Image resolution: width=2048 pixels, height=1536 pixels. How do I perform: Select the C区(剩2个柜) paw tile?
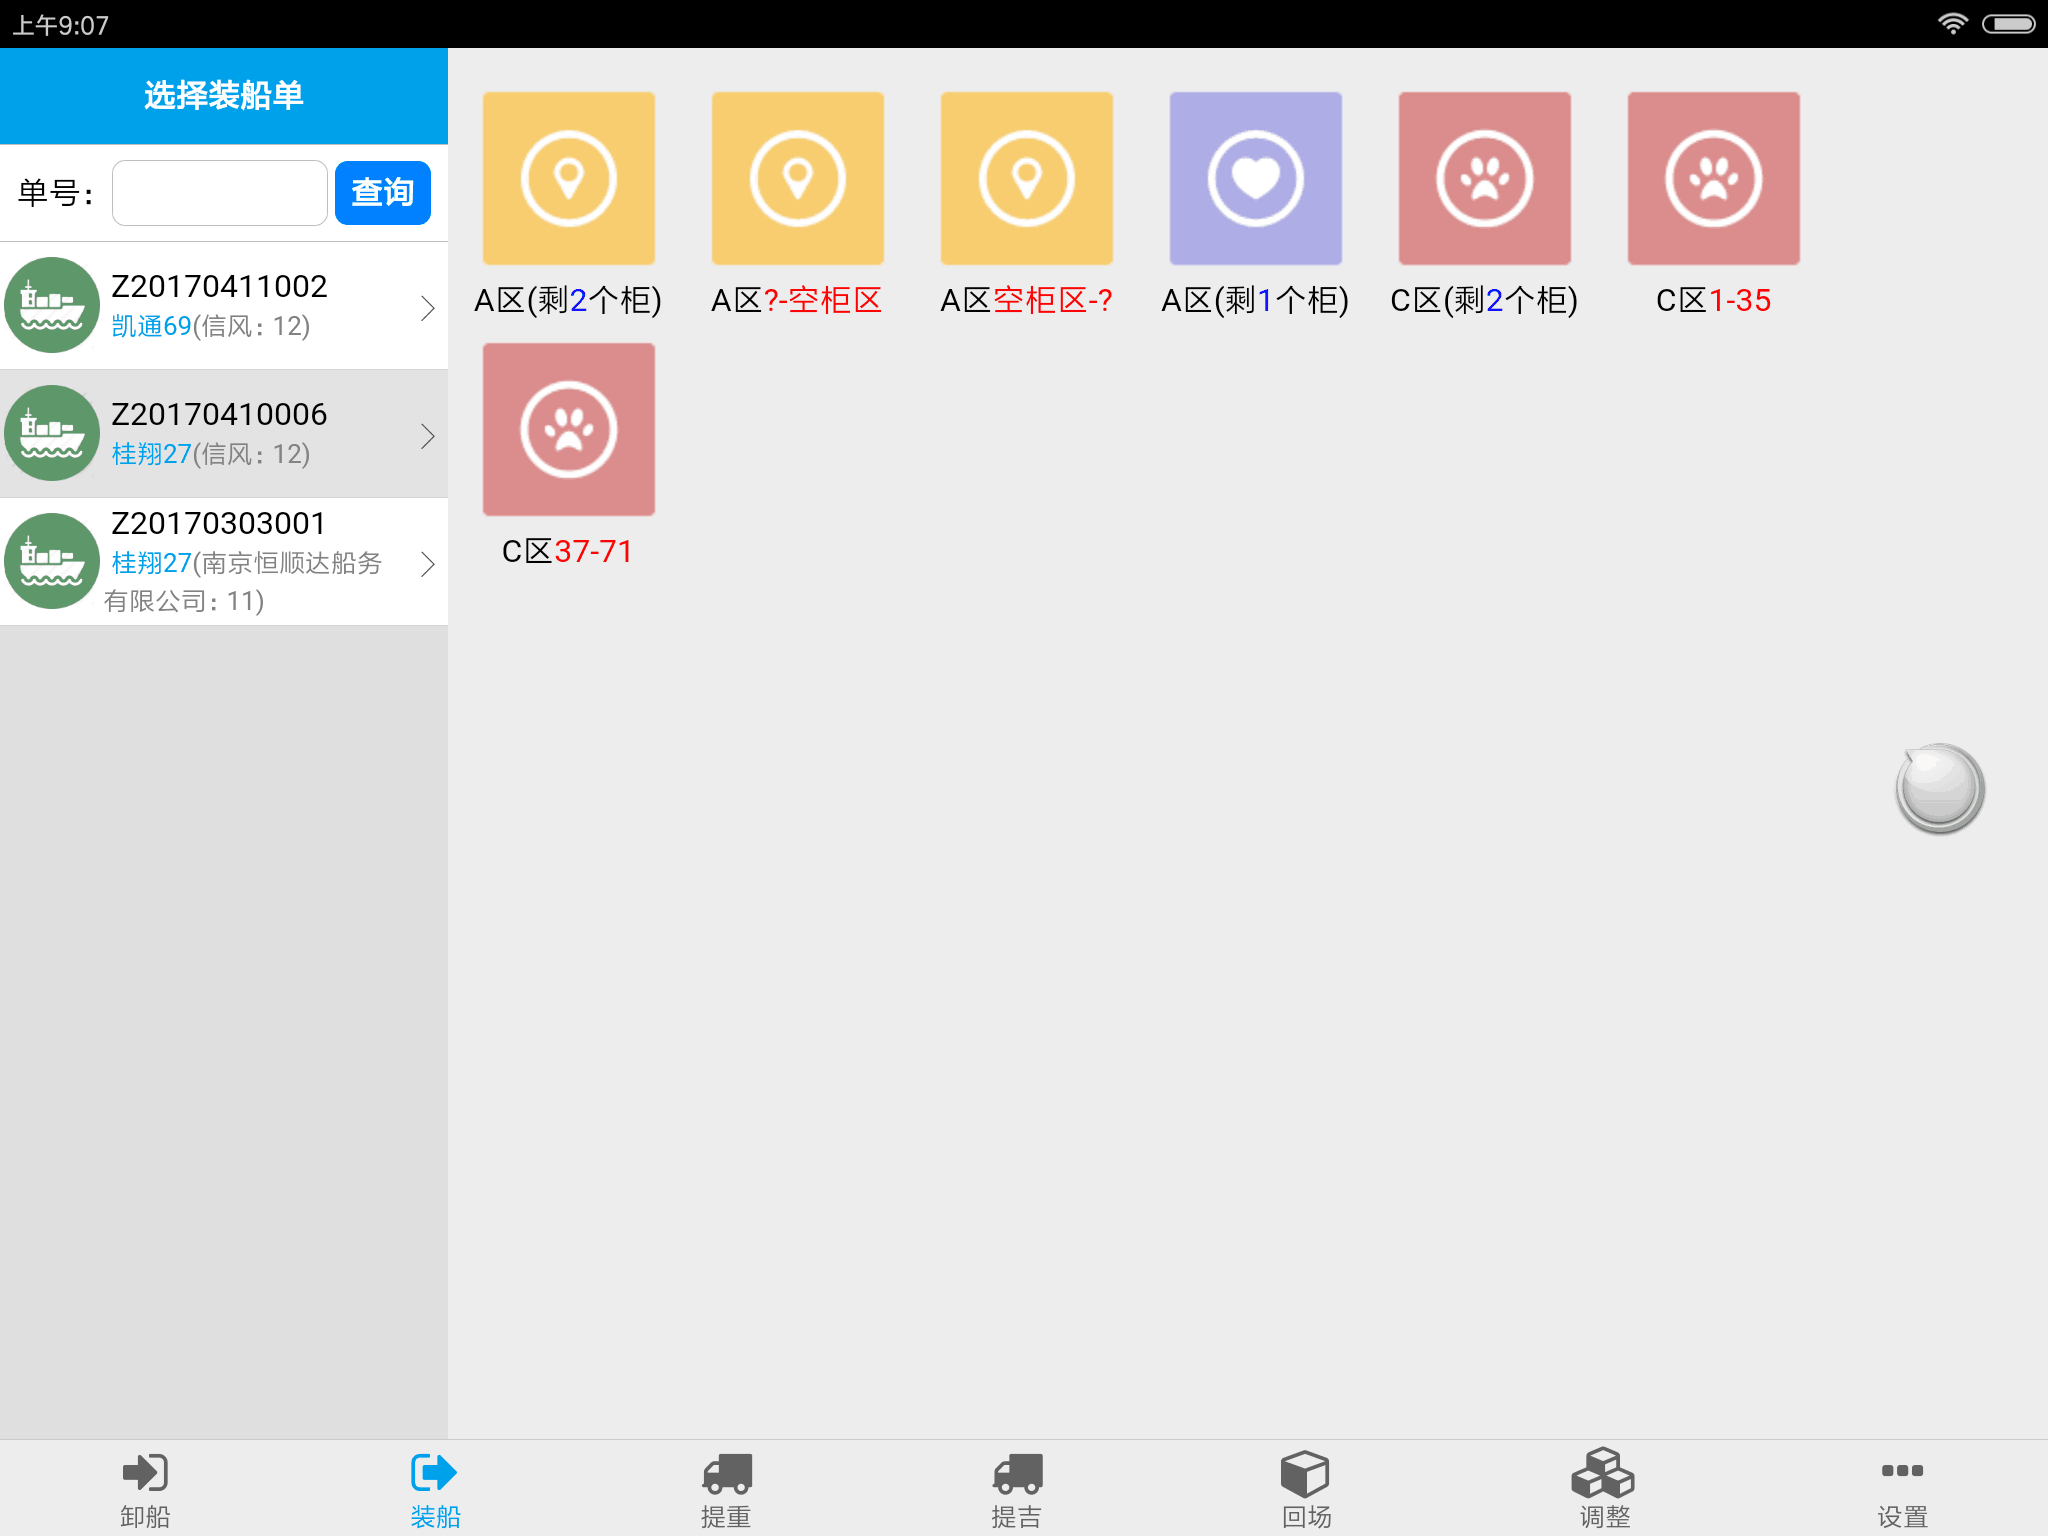(1484, 179)
